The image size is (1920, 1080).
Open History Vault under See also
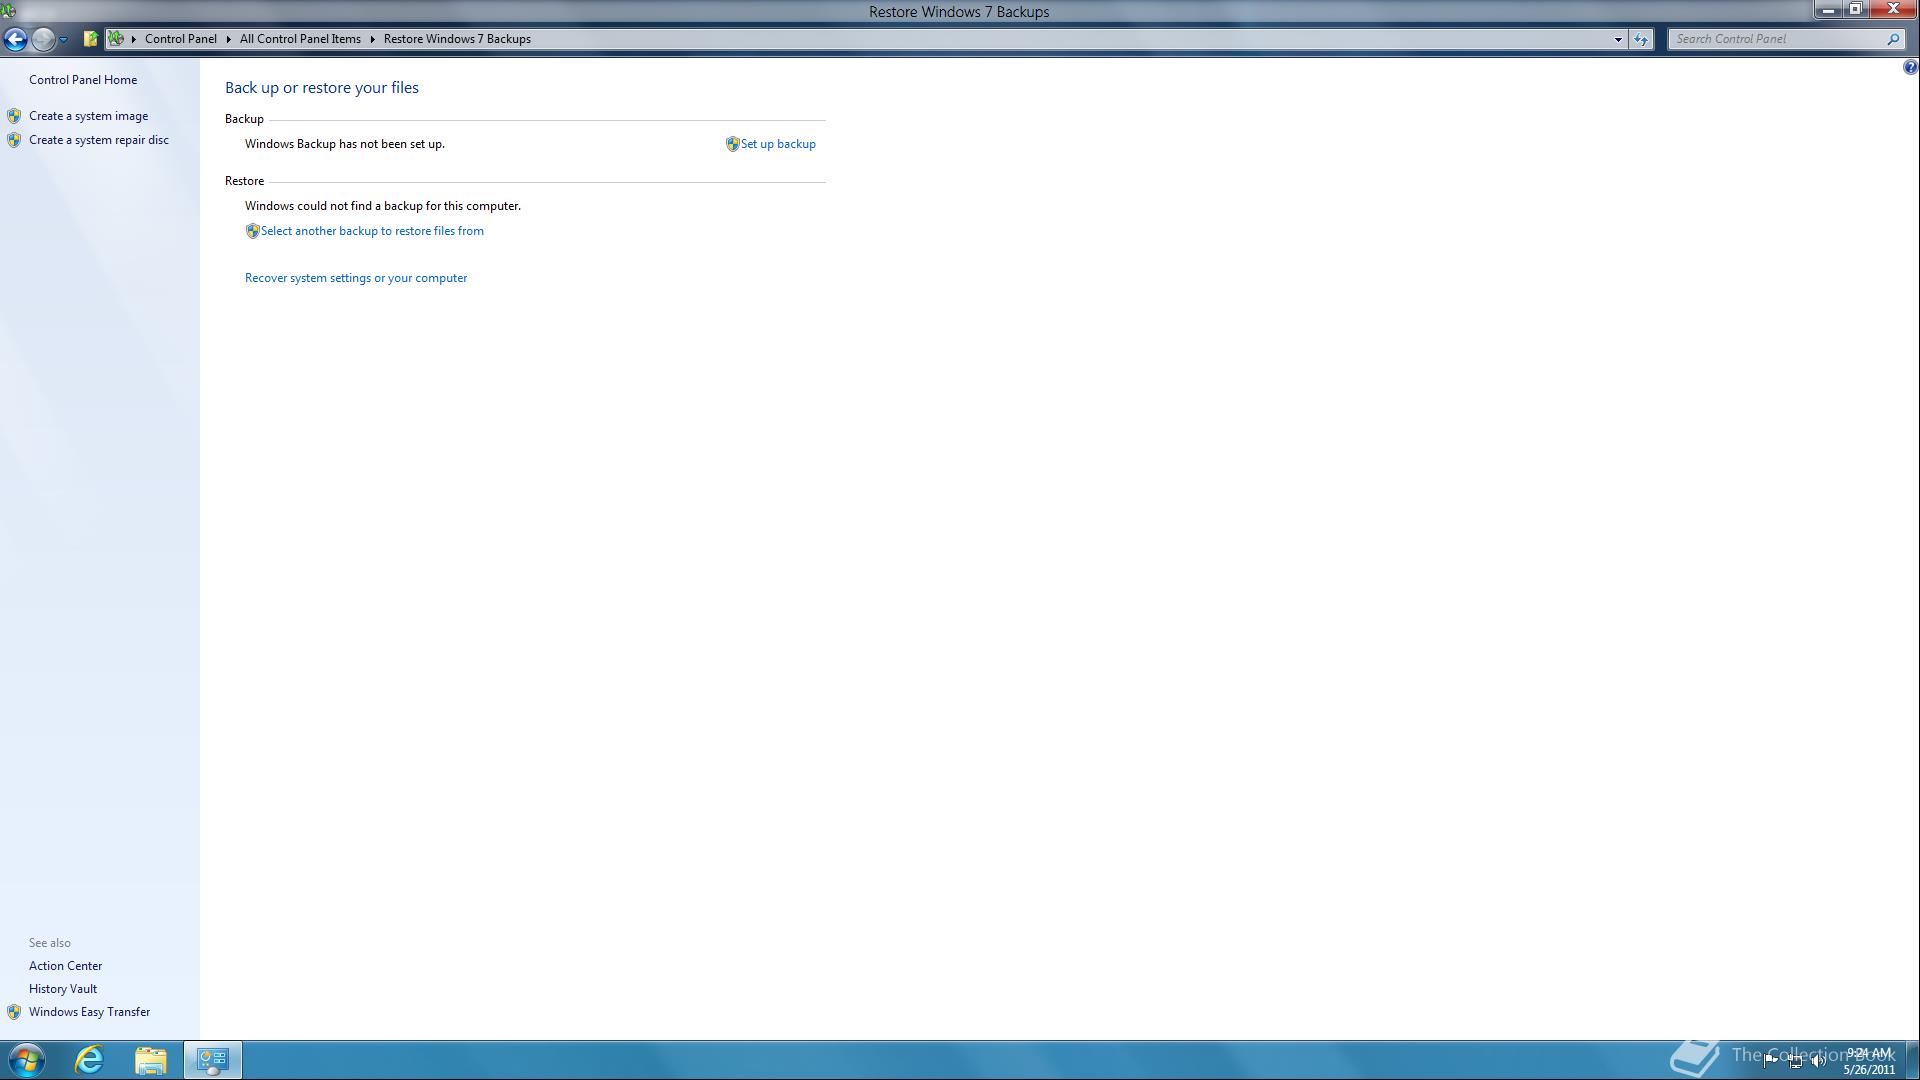(x=63, y=989)
